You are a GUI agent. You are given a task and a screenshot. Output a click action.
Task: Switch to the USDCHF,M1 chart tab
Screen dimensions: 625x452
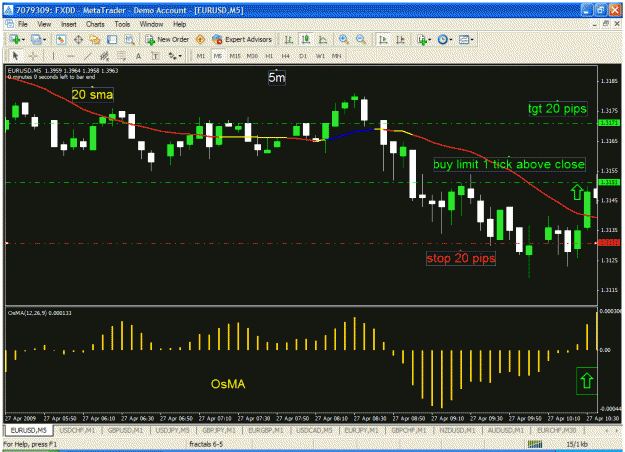click(77, 430)
